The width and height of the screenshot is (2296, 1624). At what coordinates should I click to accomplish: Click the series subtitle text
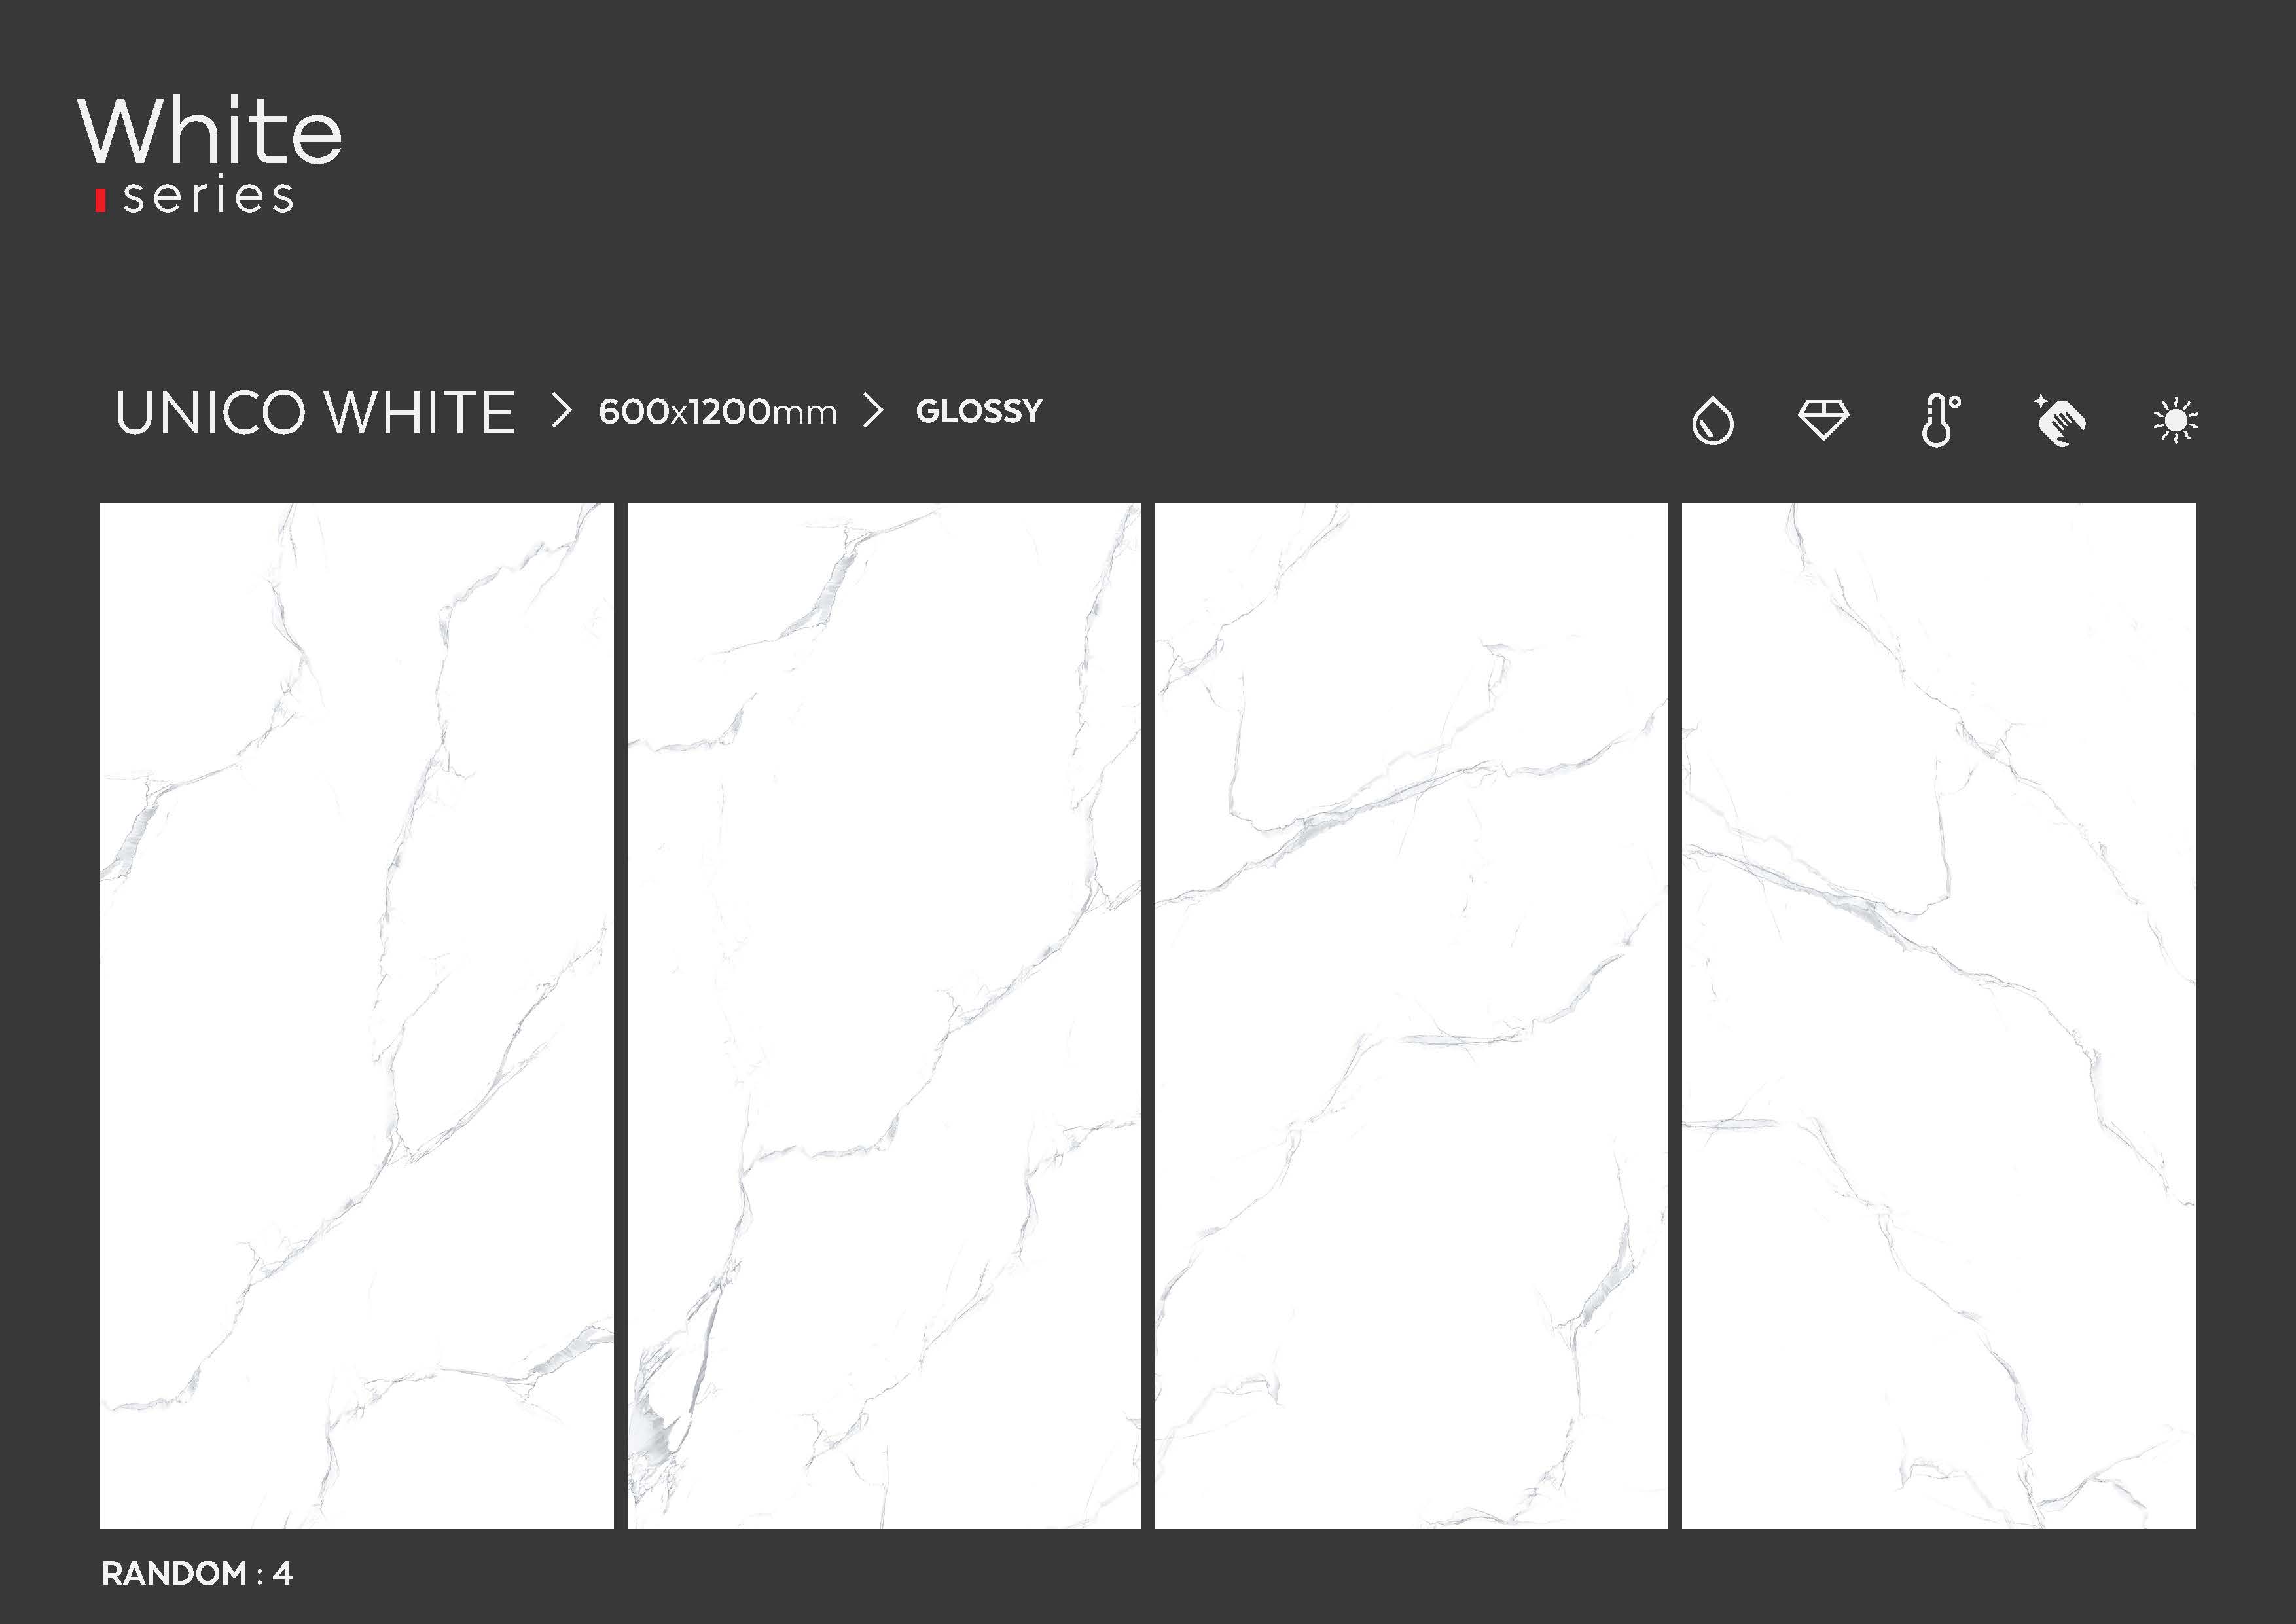208,197
